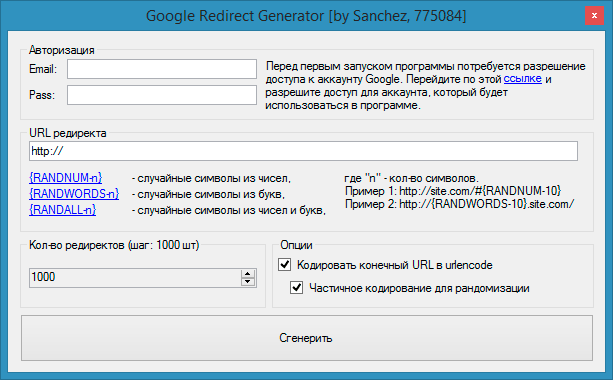This screenshot has height=380, width=613.
Task: Toggle 'Частичное кодирование для рандомизации' checkbox
Action: click(296, 288)
